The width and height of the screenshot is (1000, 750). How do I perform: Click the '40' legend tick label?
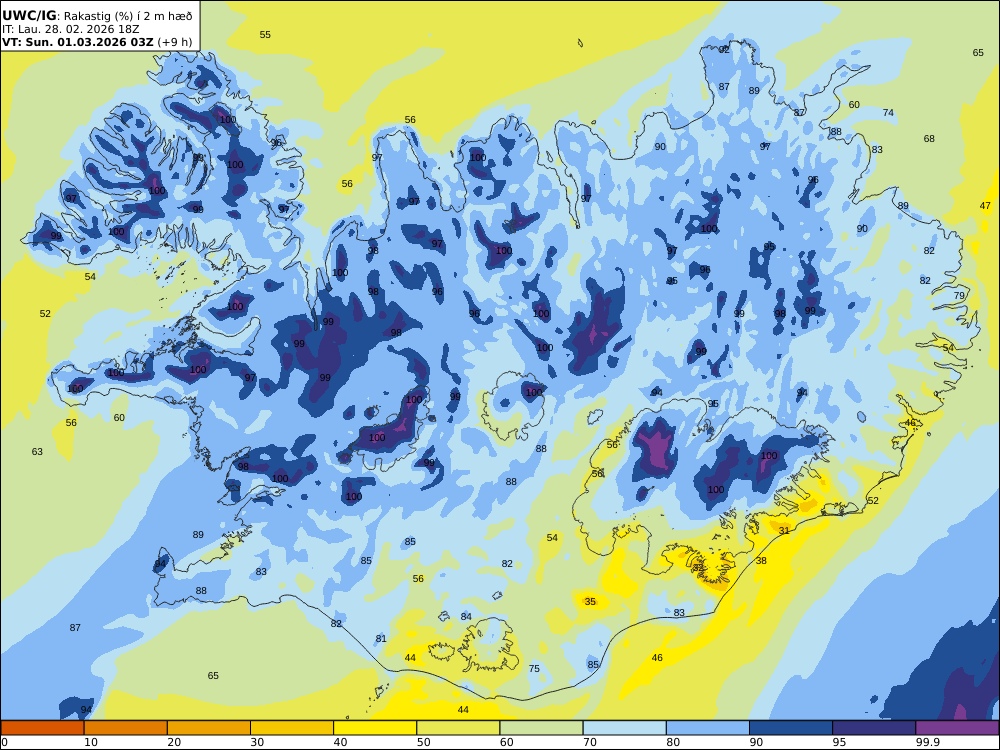pos(341,742)
